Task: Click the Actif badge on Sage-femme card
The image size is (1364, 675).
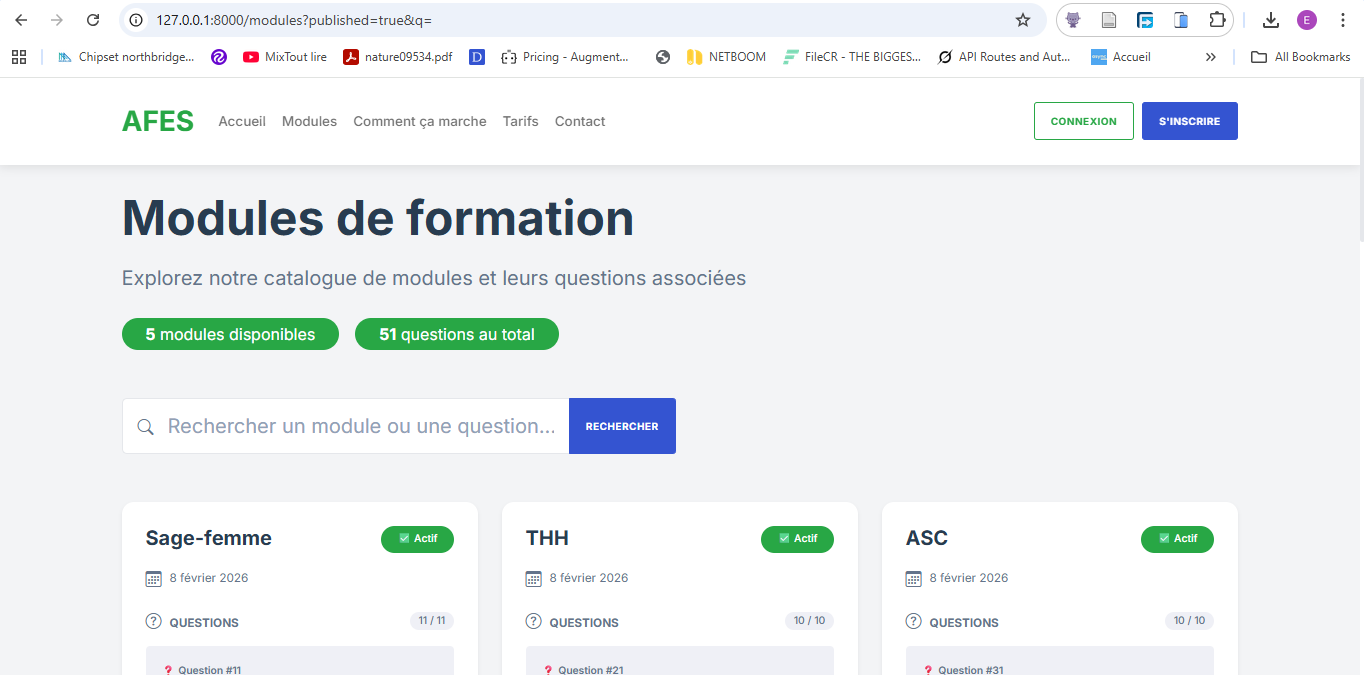Action: (417, 539)
